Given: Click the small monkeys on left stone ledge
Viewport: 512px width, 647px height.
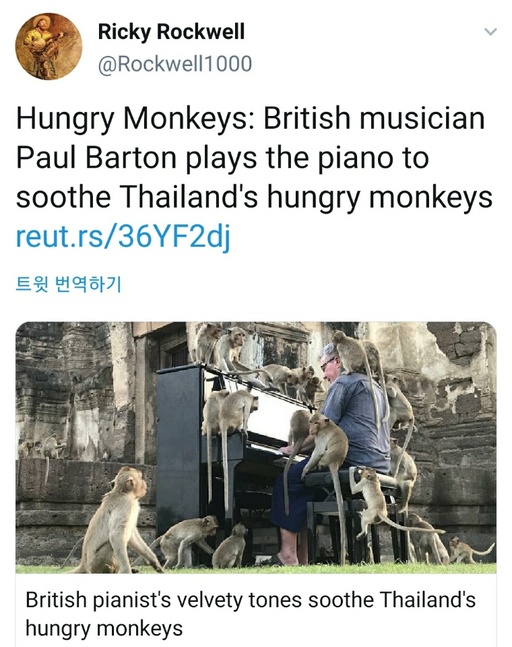Looking at the screenshot, I should point(42,447).
